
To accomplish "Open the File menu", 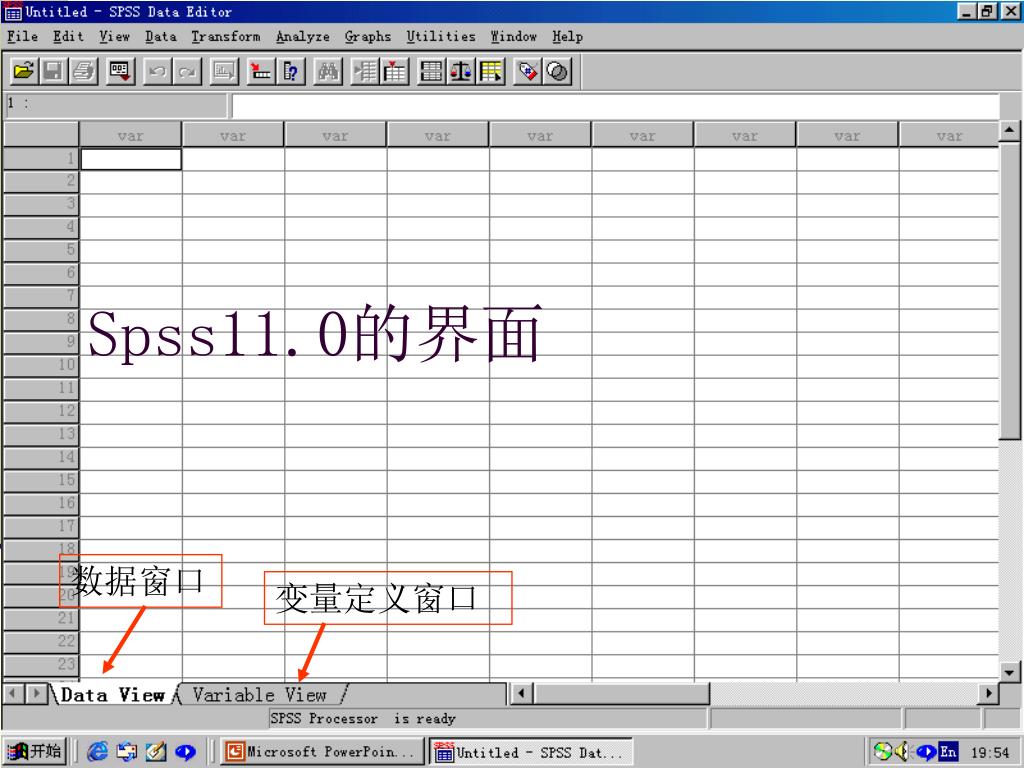I will pyautogui.click(x=22, y=37).
